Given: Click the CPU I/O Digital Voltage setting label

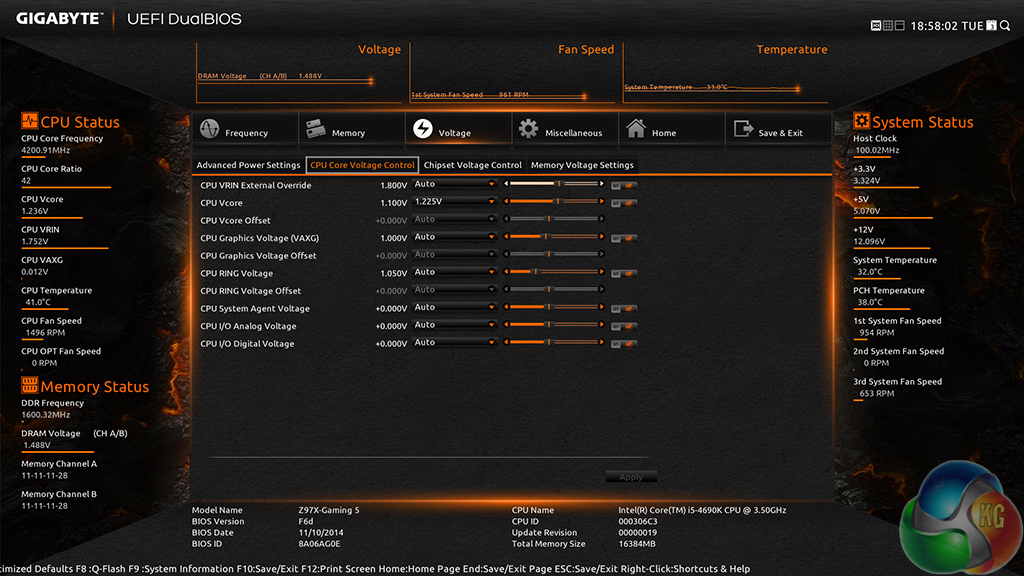Looking at the screenshot, I should click(x=247, y=344).
